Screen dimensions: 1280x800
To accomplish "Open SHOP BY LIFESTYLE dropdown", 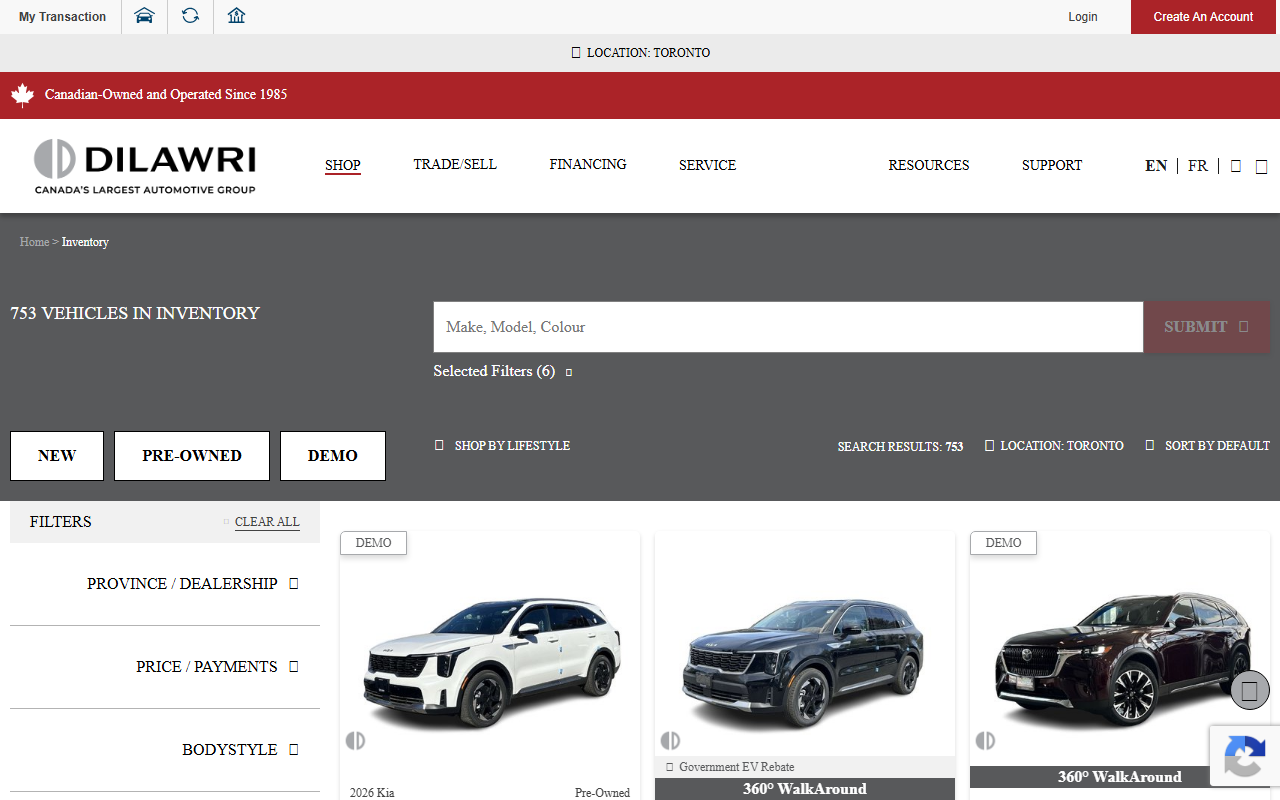I will pyautogui.click(x=502, y=446).
